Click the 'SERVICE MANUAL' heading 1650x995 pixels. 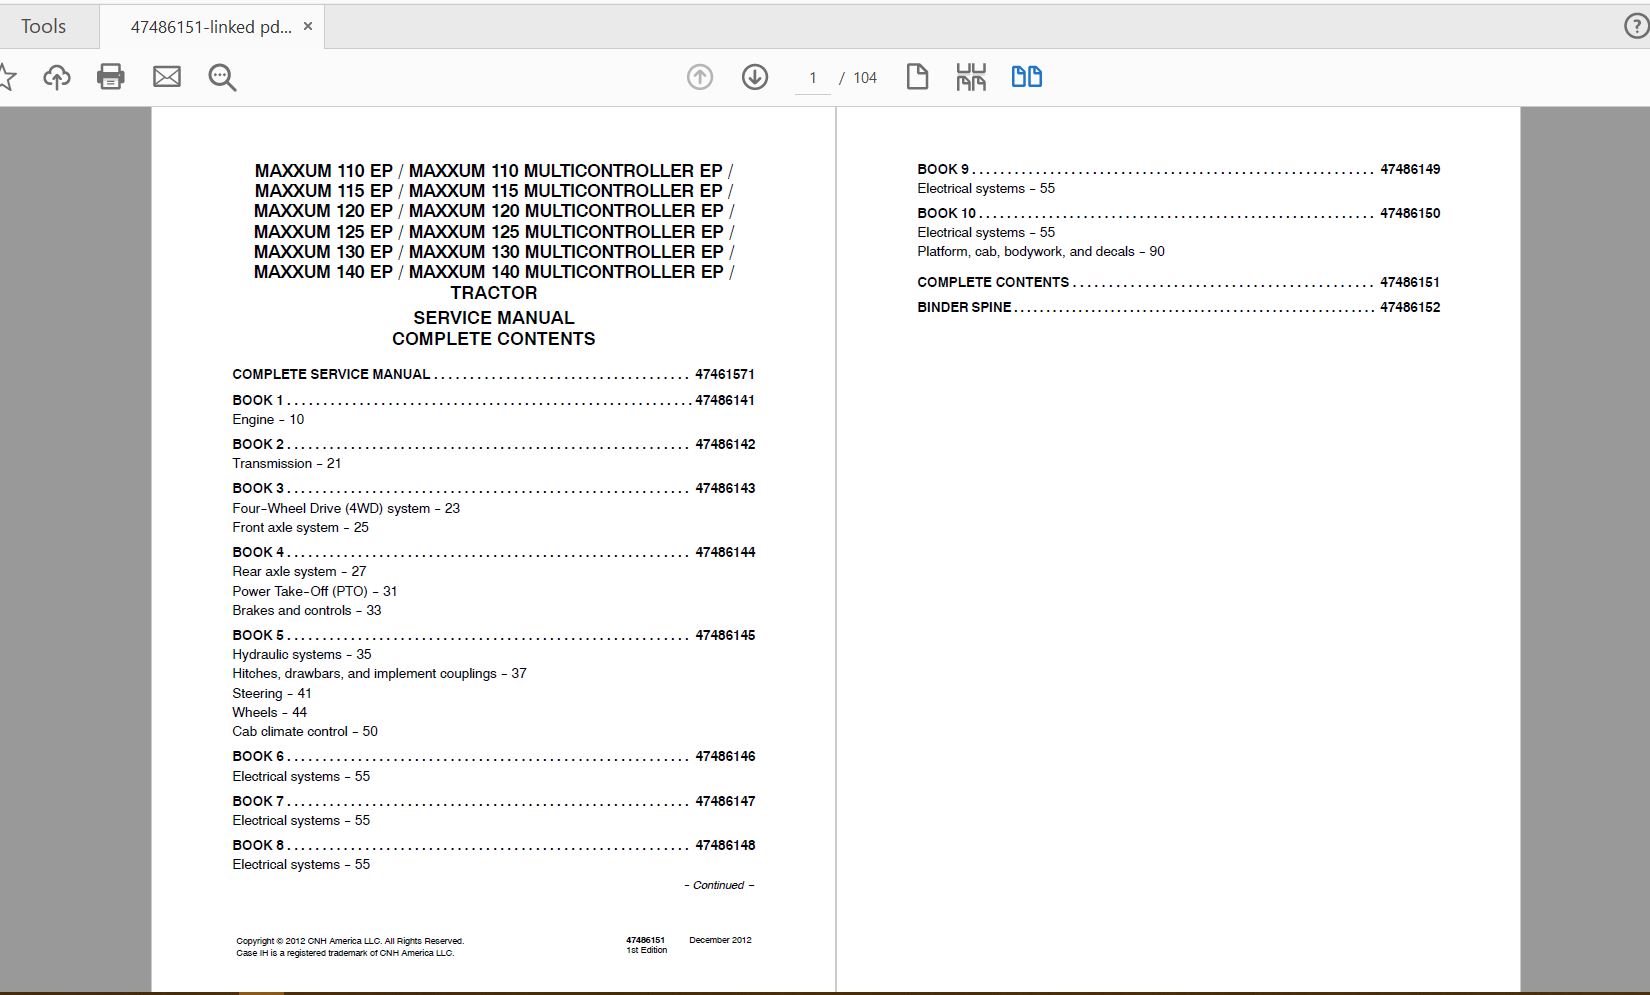click(x=494, y=318)
